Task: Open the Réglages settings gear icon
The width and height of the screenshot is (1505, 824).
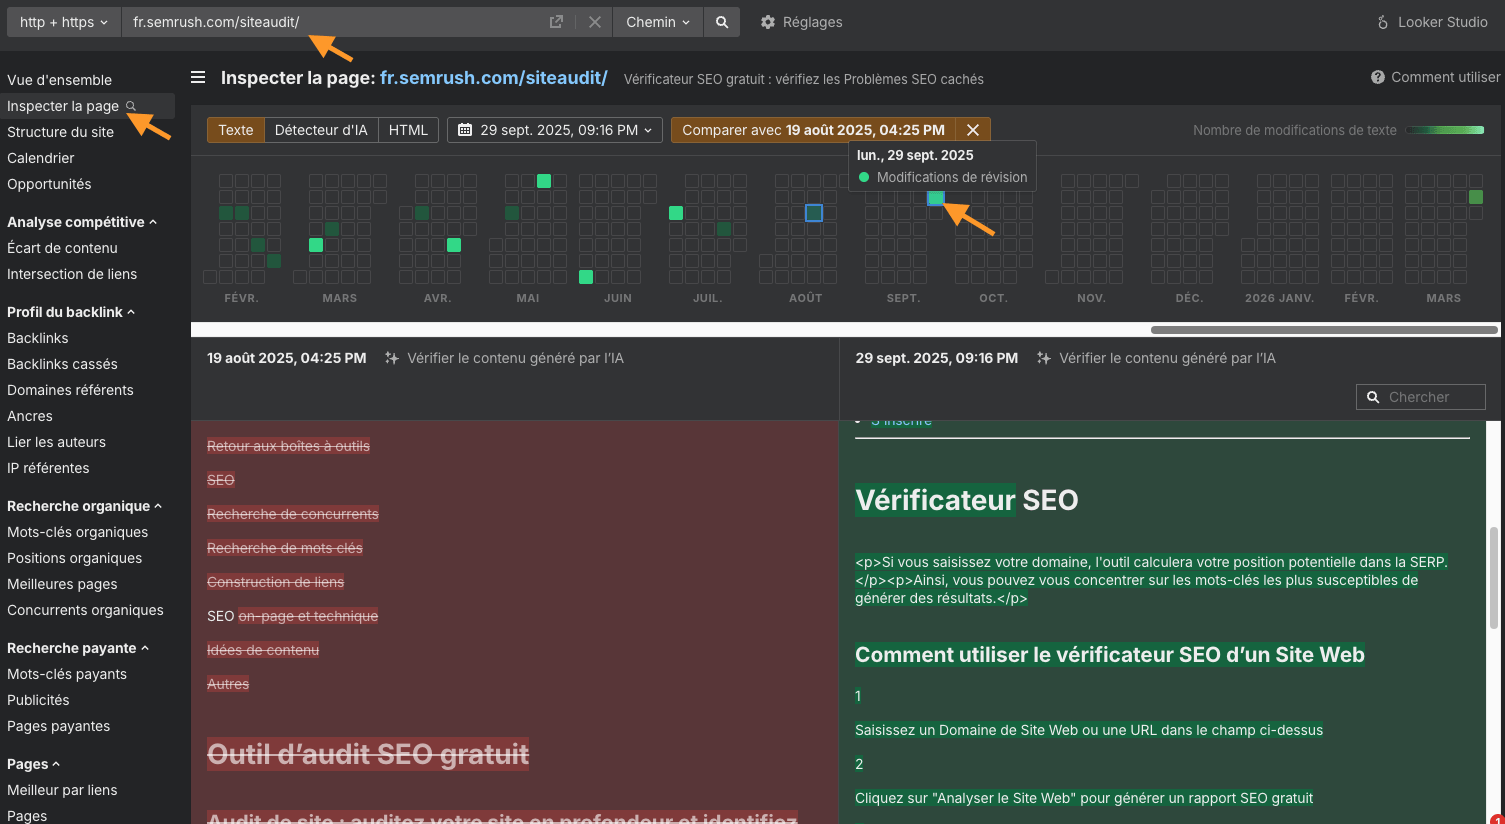Action: (767, 21)
